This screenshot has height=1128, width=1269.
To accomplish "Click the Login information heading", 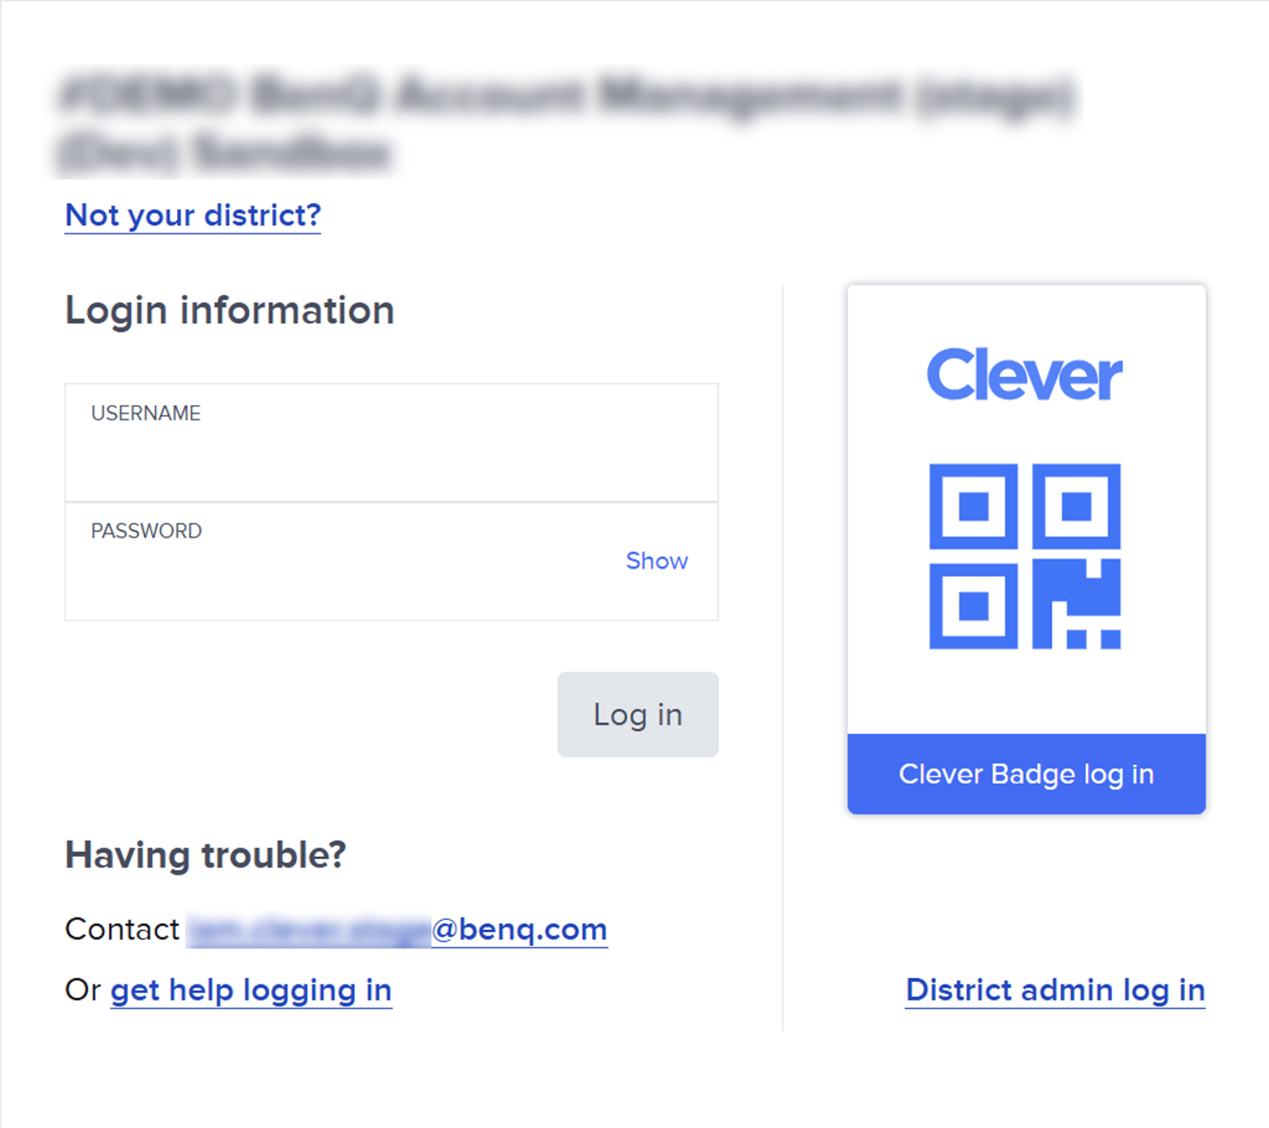I will coord(230,311).
